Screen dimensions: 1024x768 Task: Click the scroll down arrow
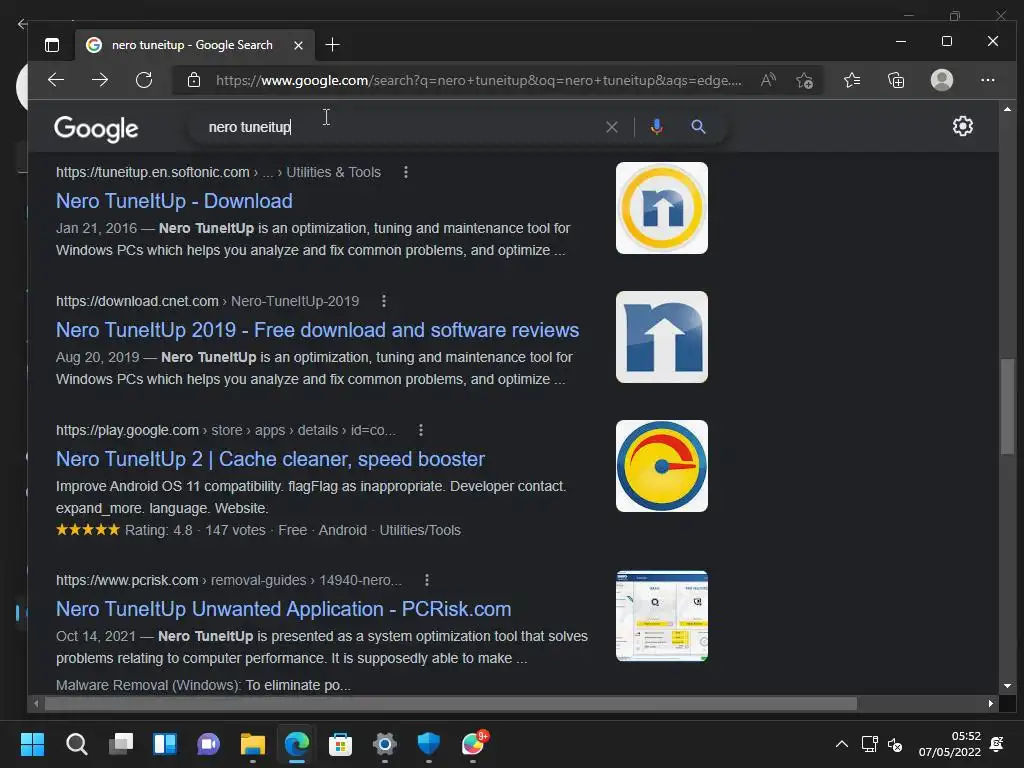[1008, 686]
